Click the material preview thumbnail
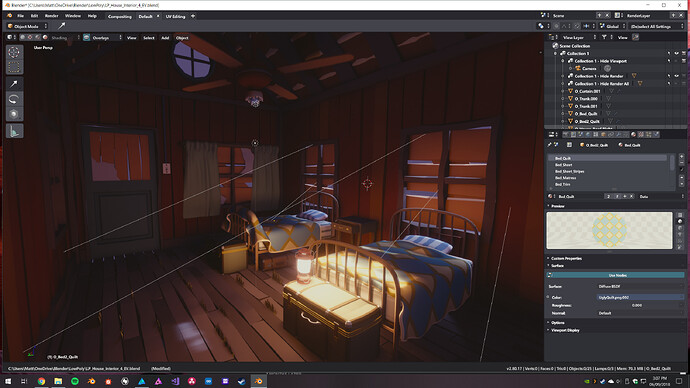Screen dimensions: 690x388 [x=609, y=231]
